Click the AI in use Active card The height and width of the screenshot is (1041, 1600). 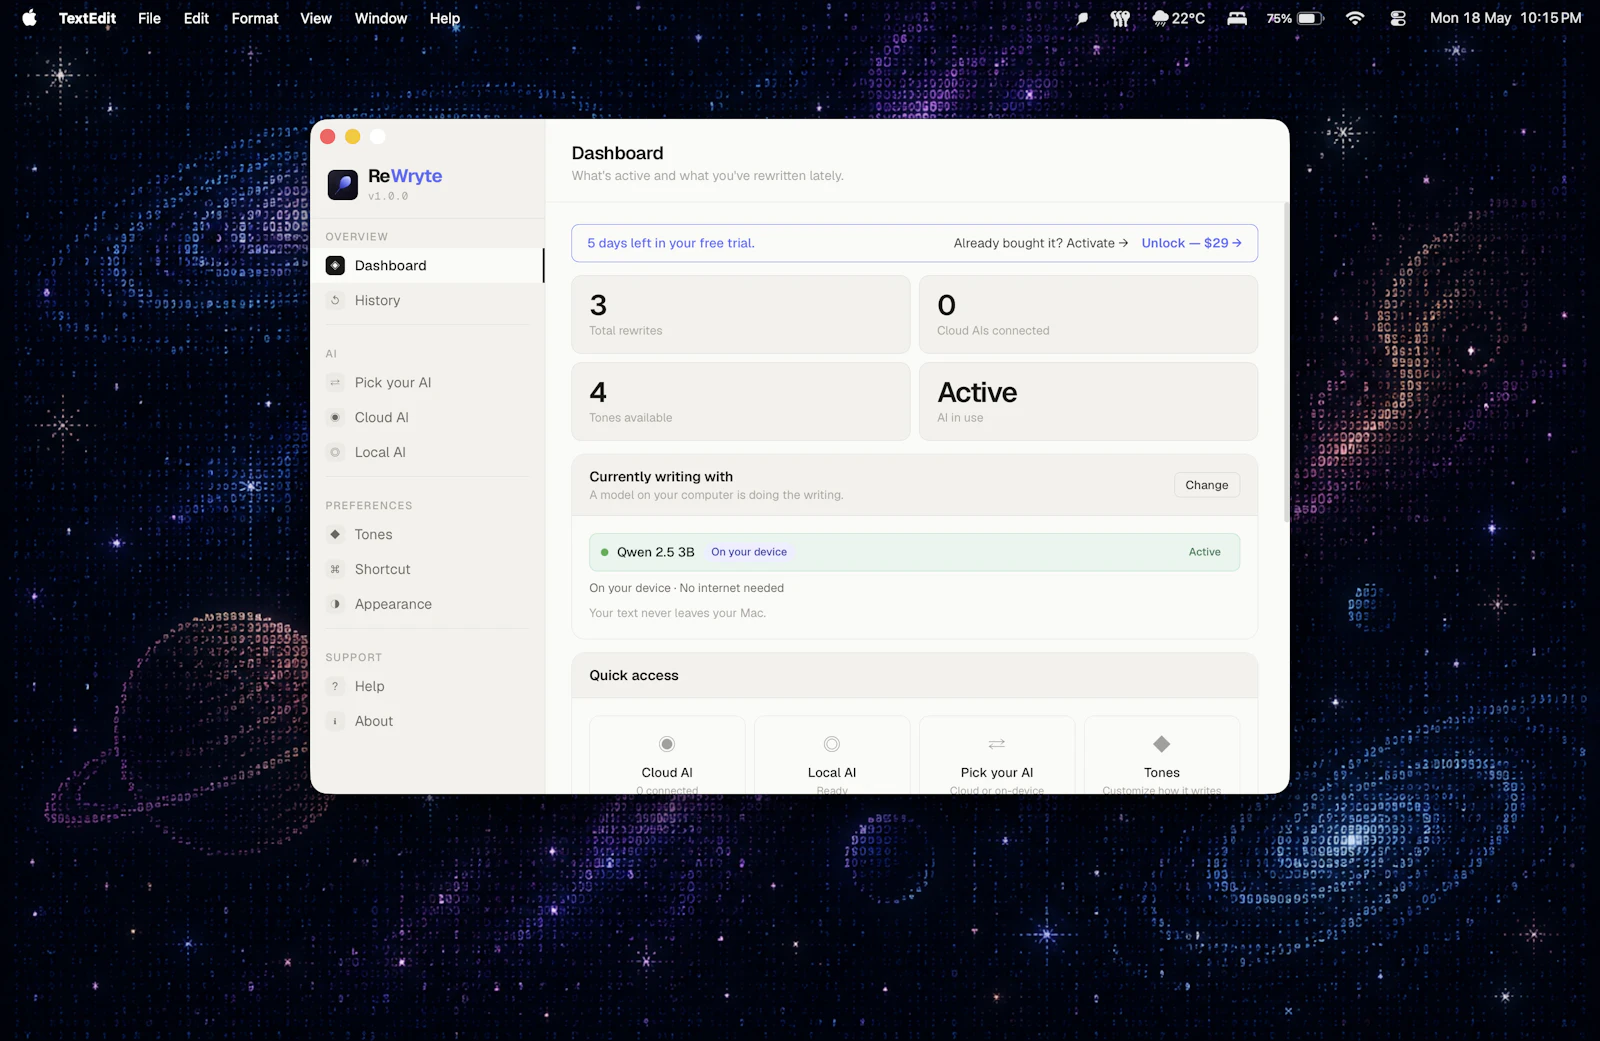pos(1088,401)
